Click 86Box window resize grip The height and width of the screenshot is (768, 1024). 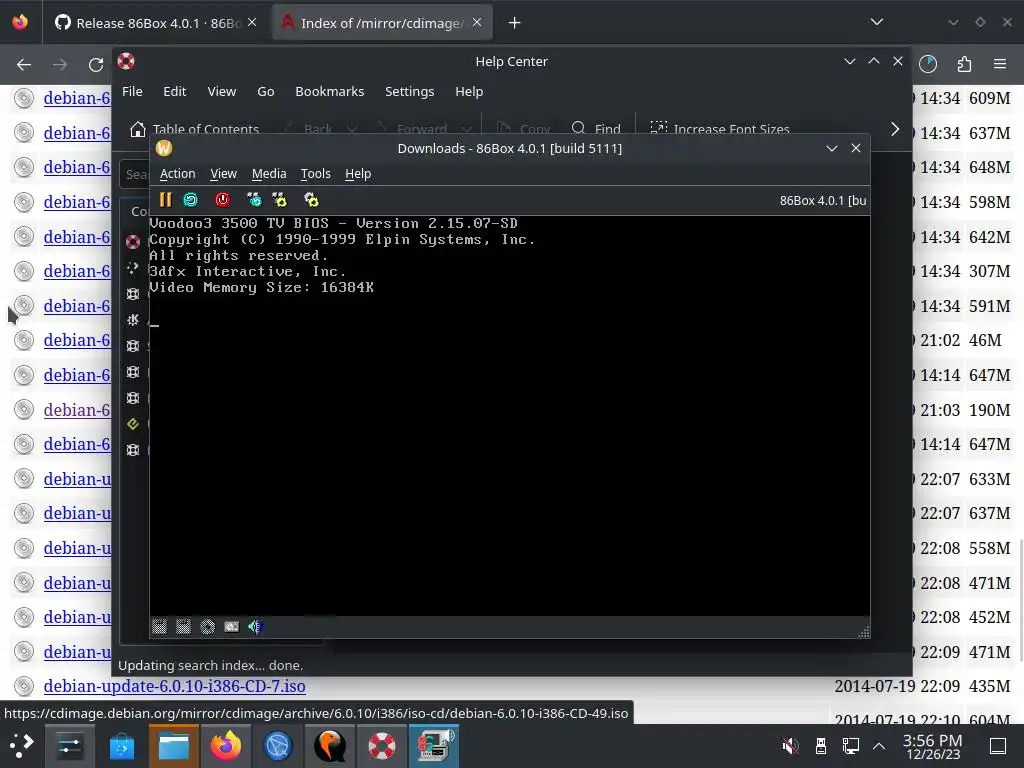click(864, 632)
